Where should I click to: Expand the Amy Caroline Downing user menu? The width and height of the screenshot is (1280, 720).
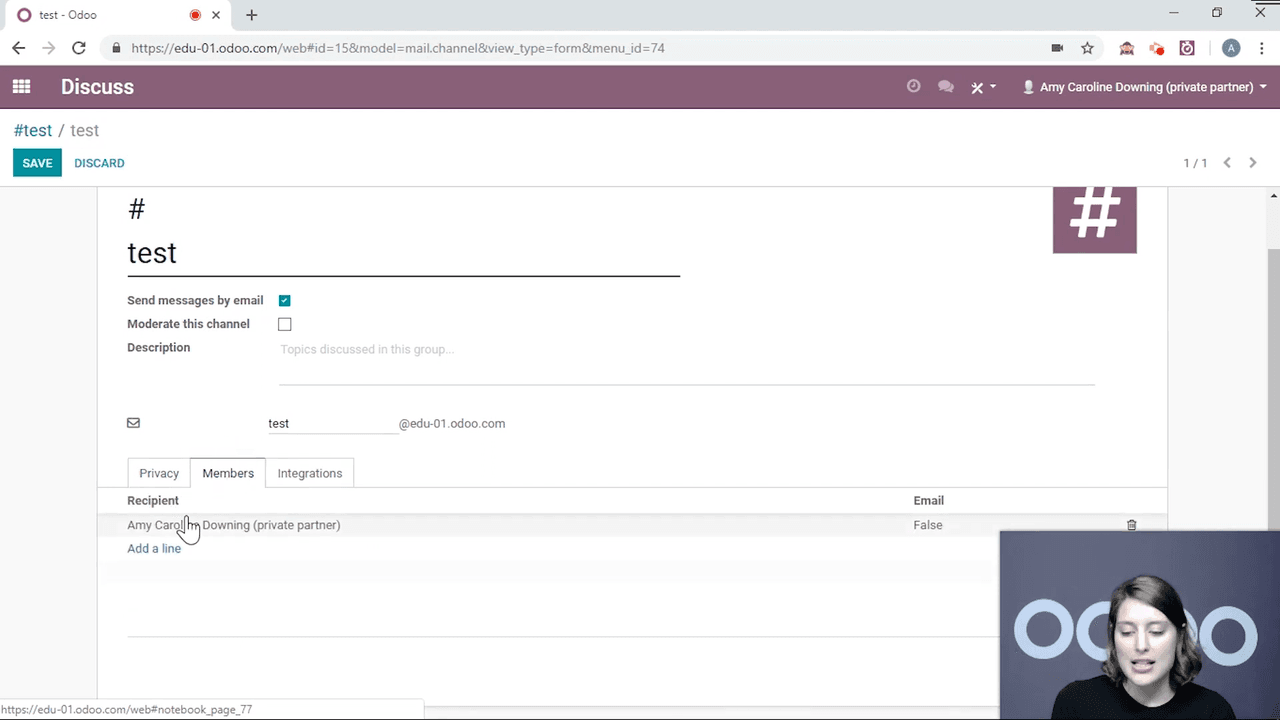point(1145,87)
